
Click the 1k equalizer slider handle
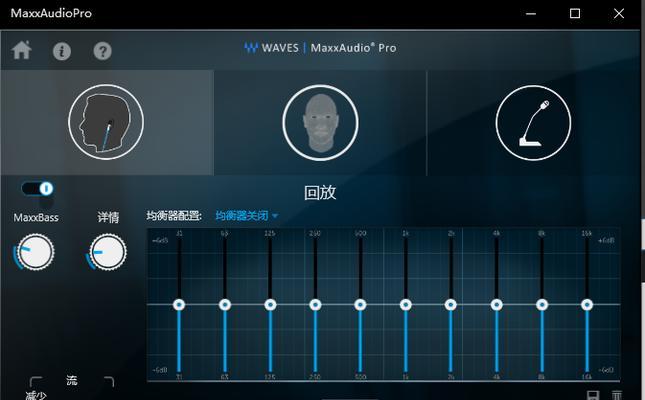pos(406,305)
